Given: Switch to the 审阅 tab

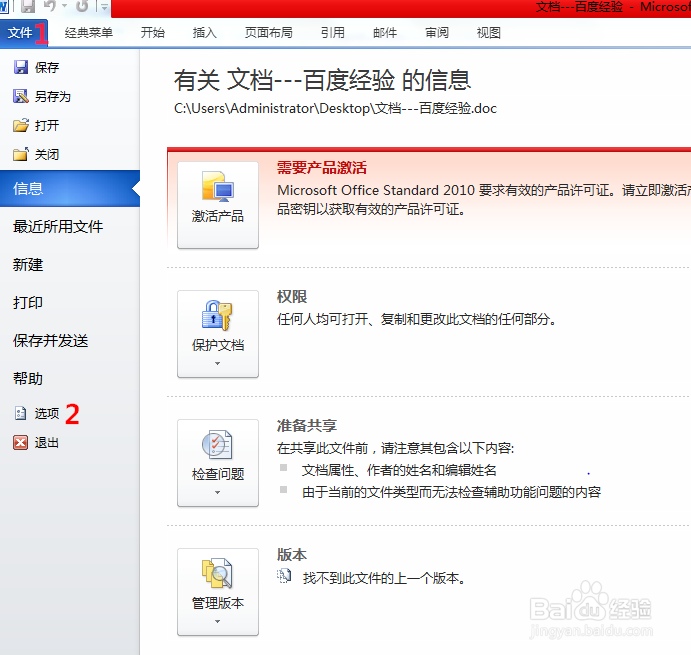Looking at the screenshot, I should click(437, 33).
